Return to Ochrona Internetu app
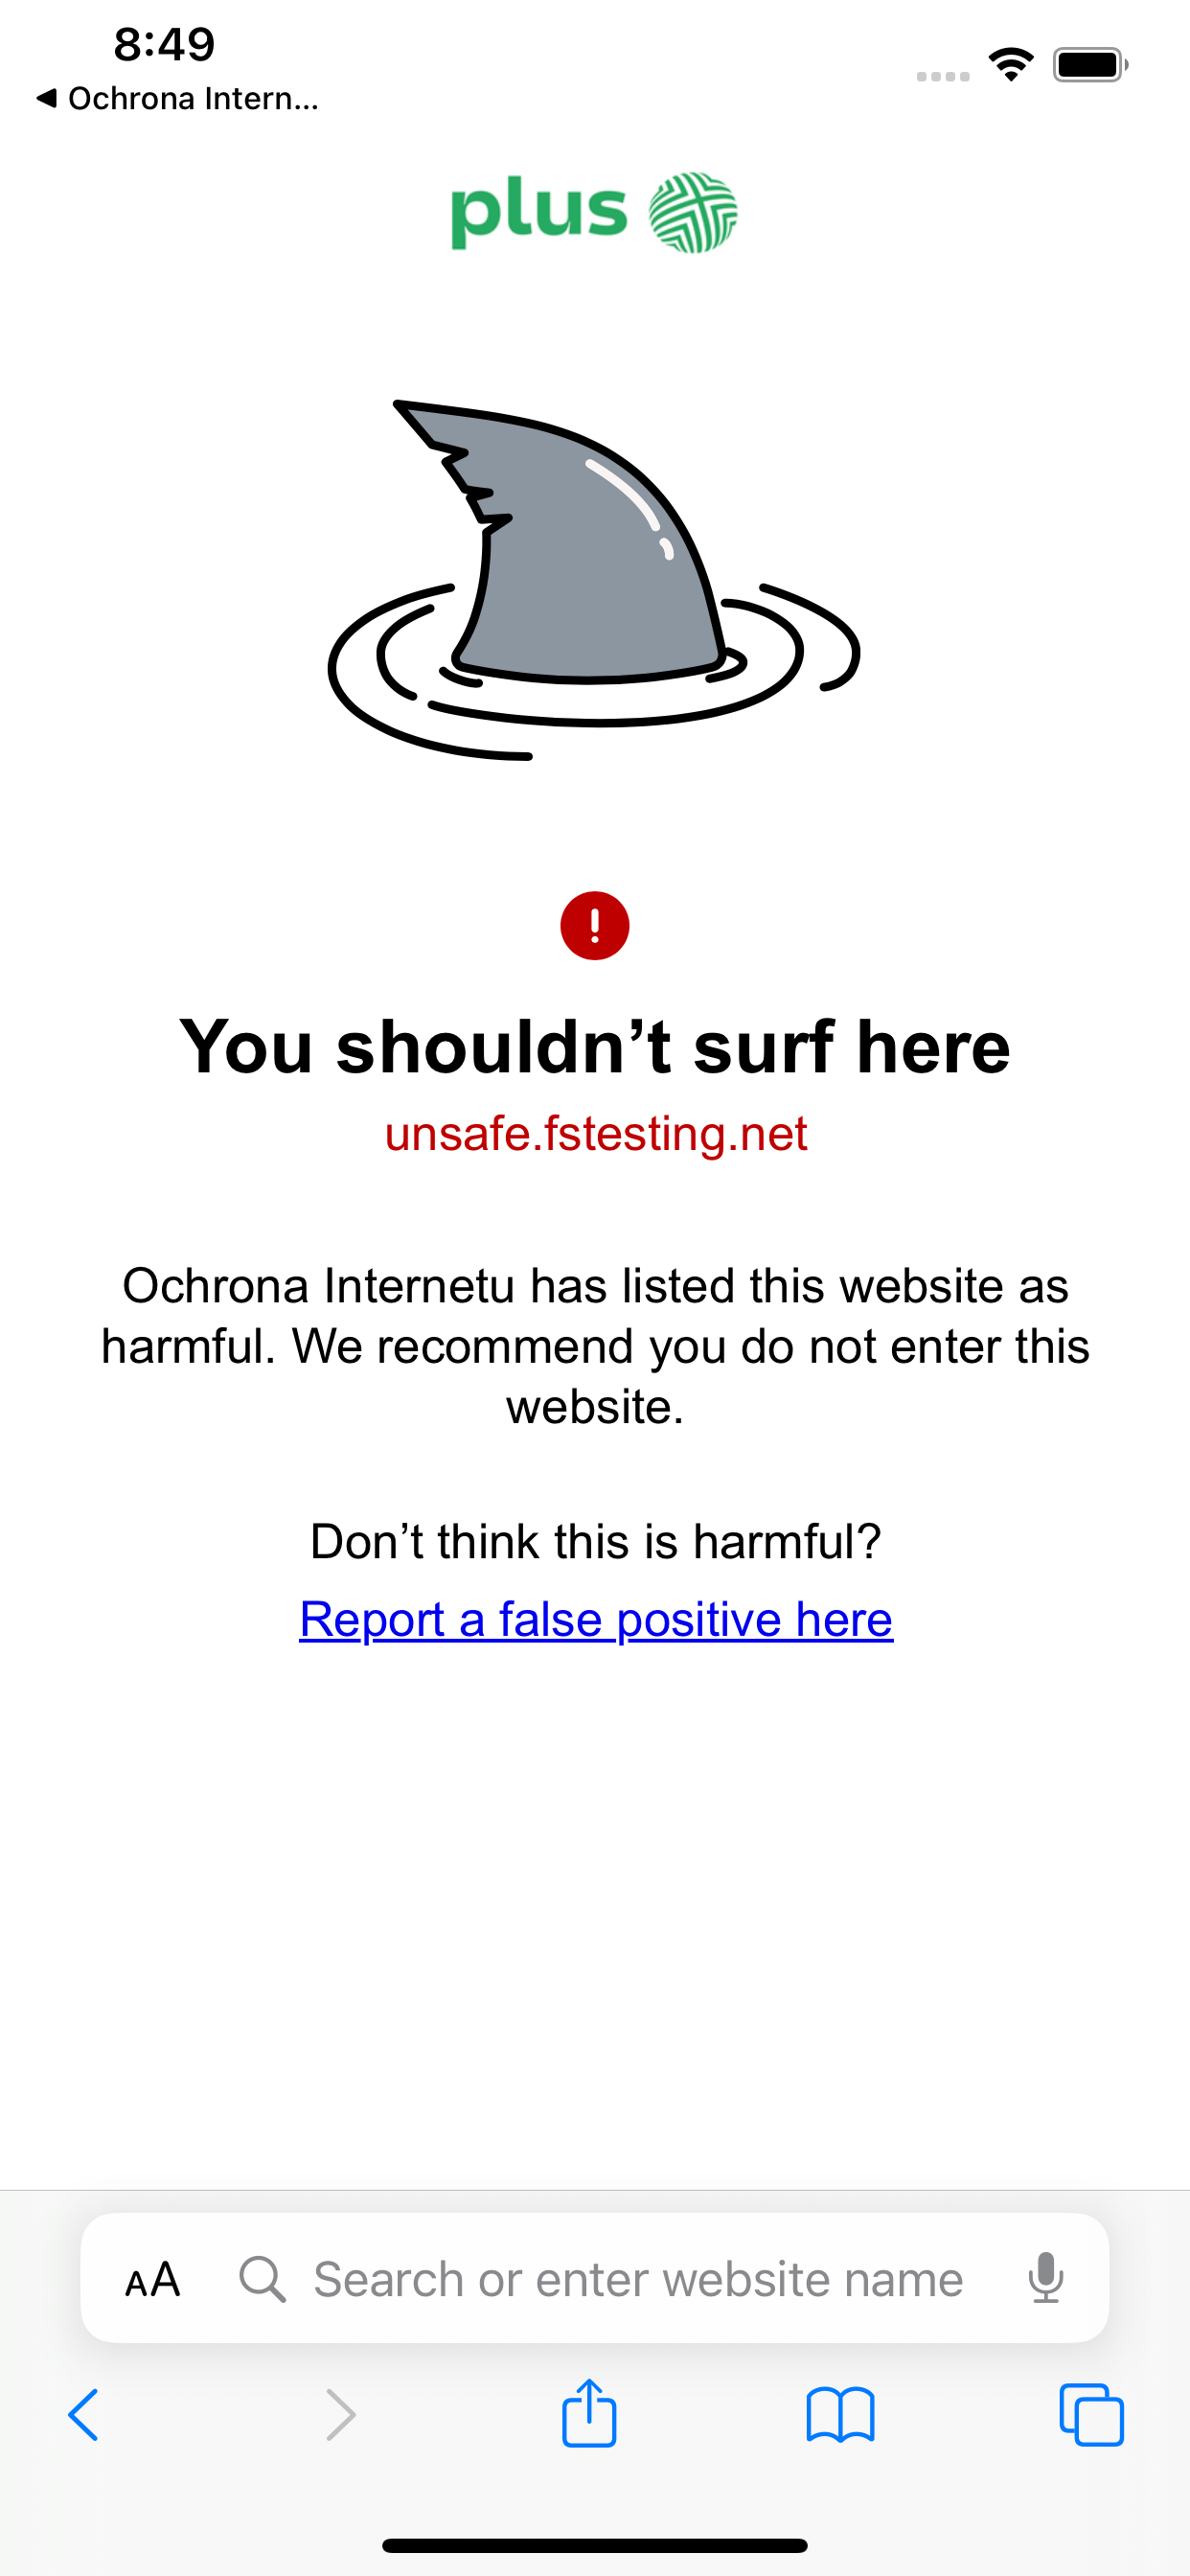Viewport: 1190px width, 2576px height. [178, 98]
